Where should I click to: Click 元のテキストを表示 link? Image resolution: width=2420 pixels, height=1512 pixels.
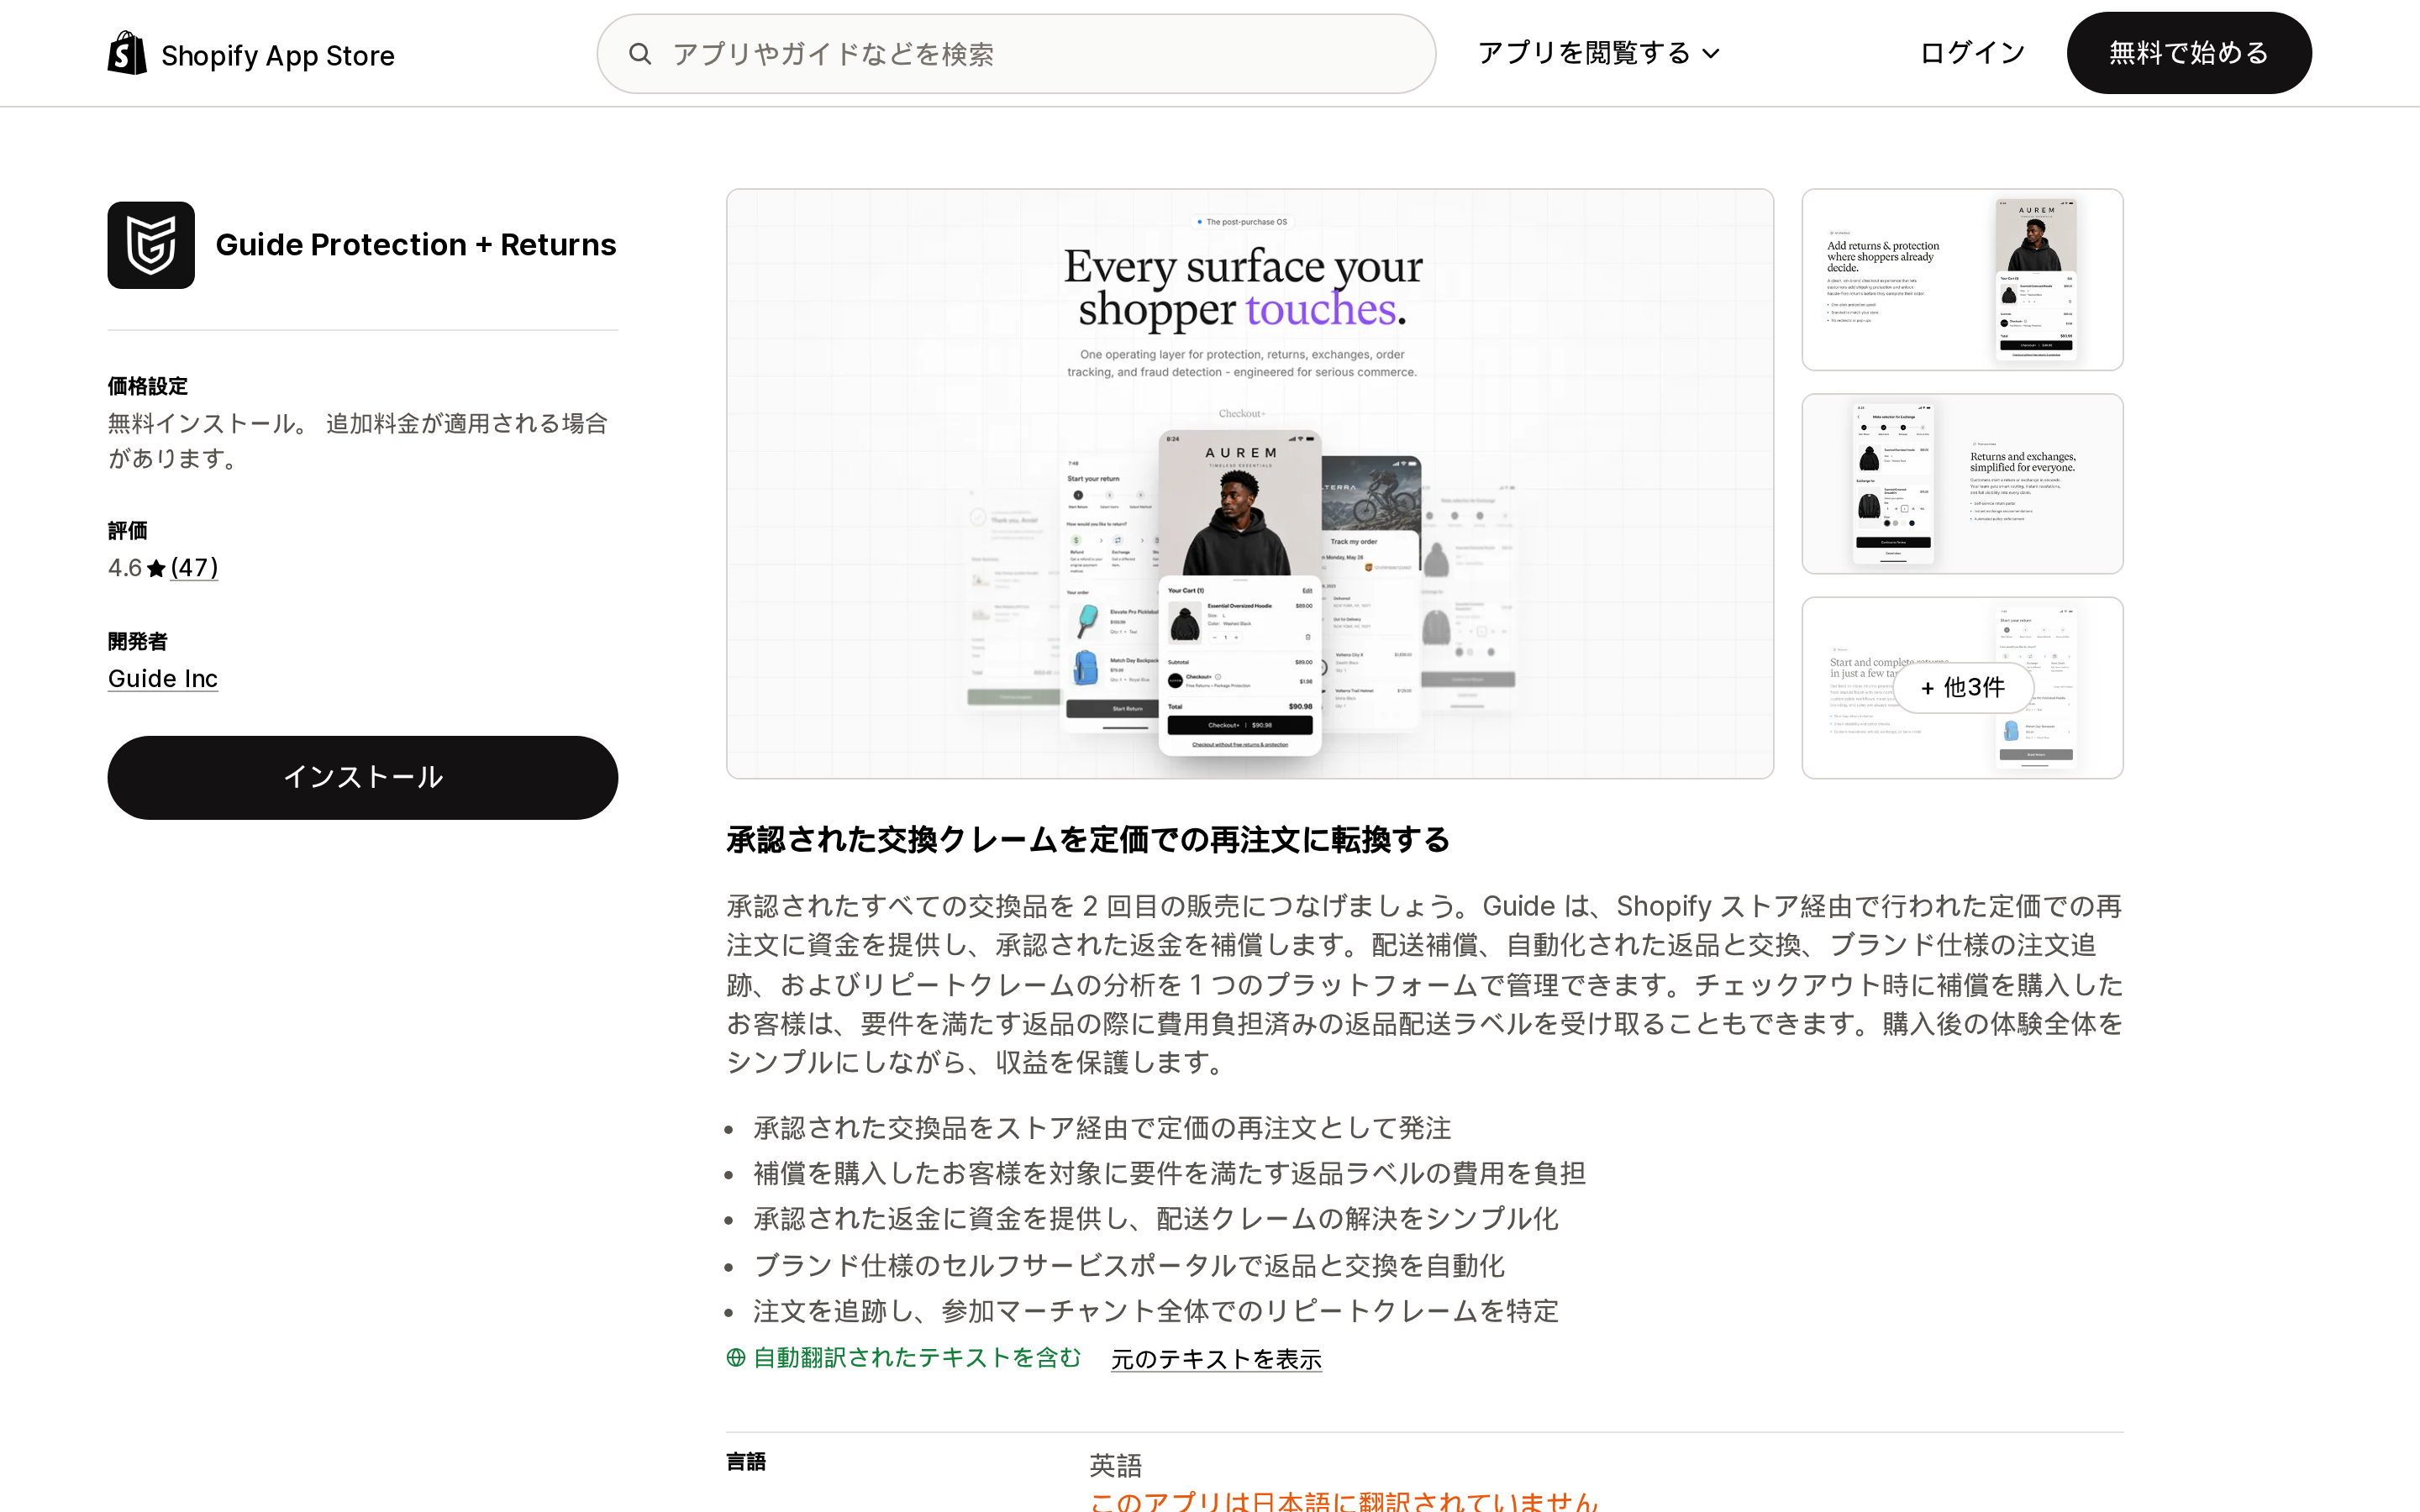coord(1216,1360)
